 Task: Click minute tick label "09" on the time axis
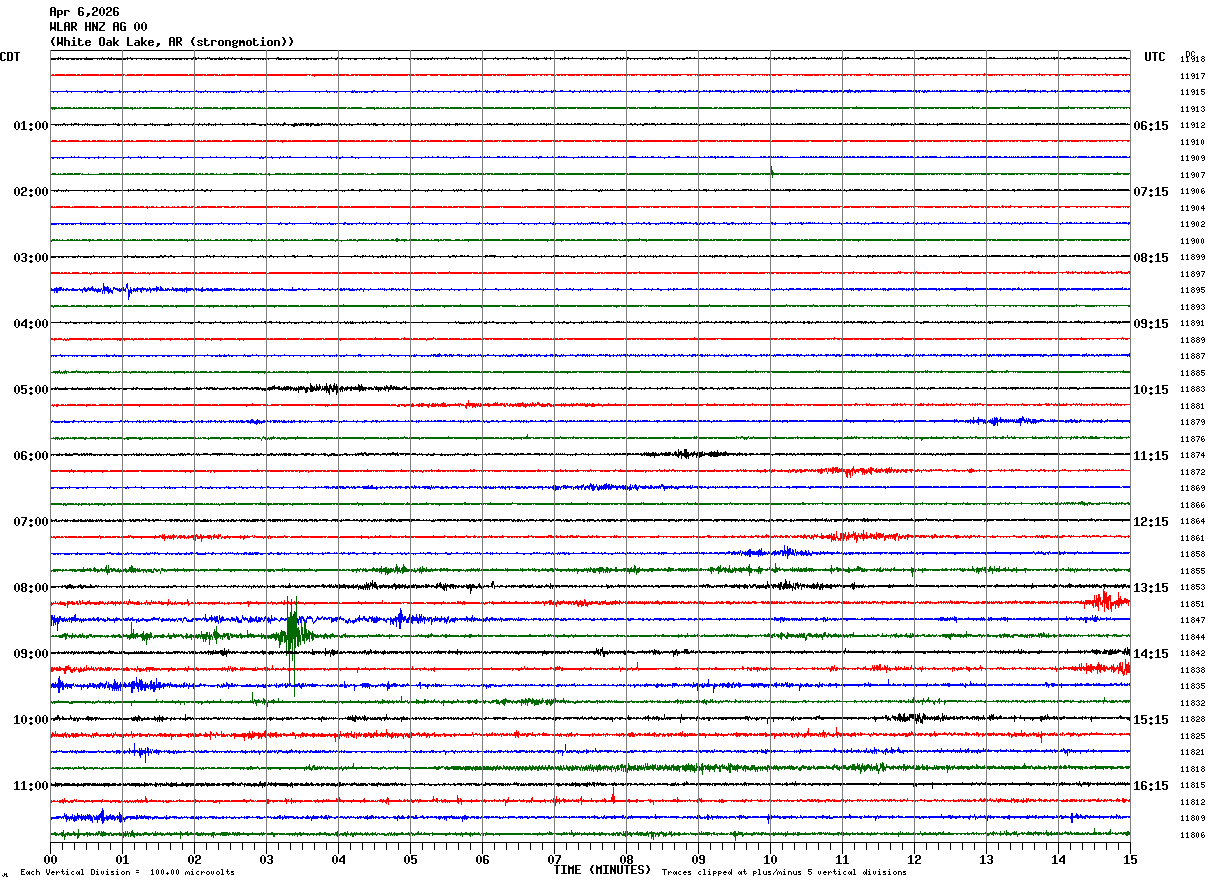pyautogui.click(x=698, y=860)
